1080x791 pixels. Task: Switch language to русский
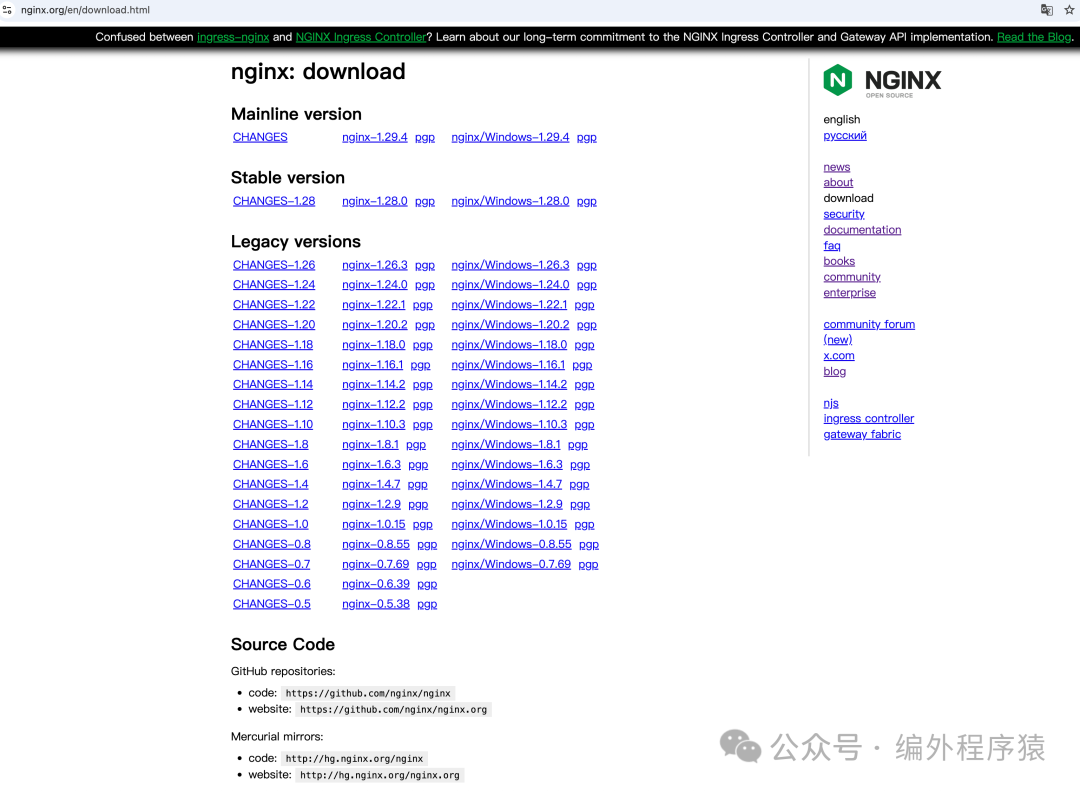coord(845,136)
